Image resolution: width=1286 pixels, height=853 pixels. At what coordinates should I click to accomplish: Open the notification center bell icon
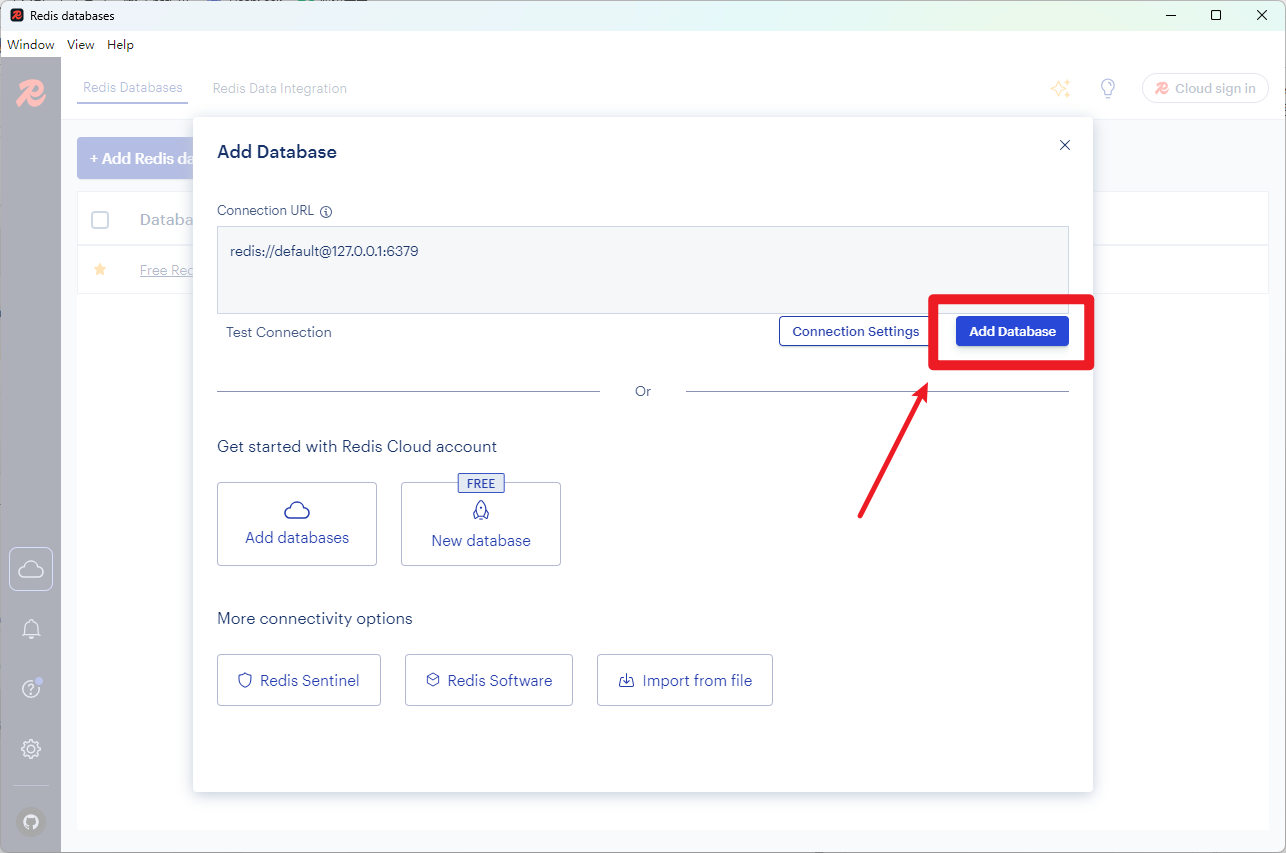click(31, 629)
